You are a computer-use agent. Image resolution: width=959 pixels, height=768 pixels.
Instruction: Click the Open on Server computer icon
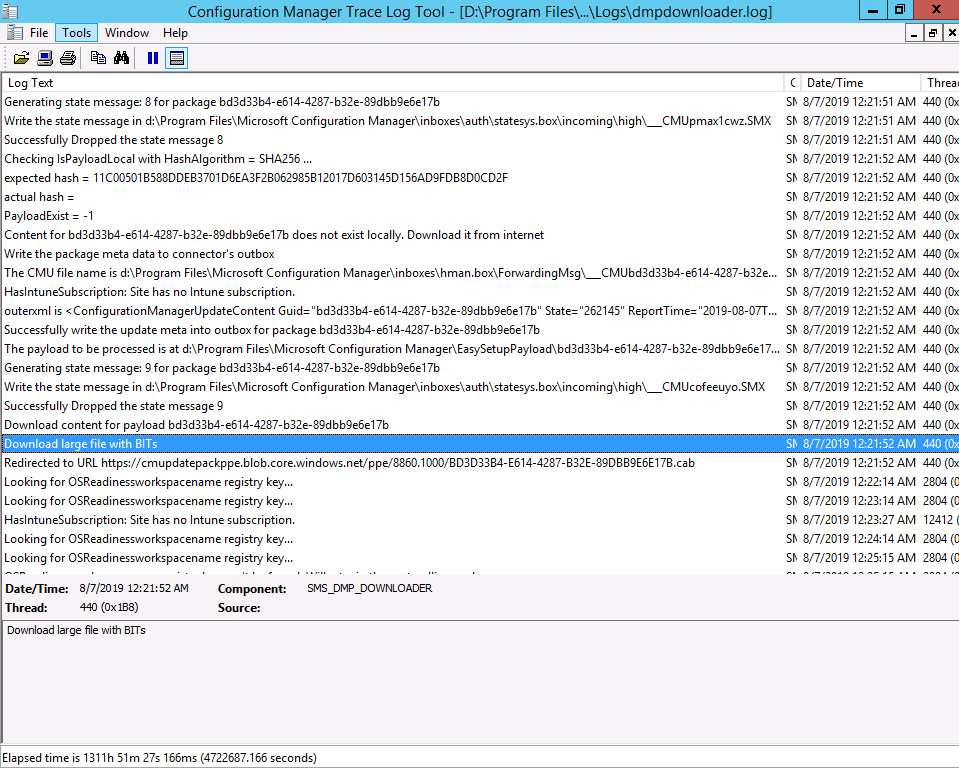[45, 58]
